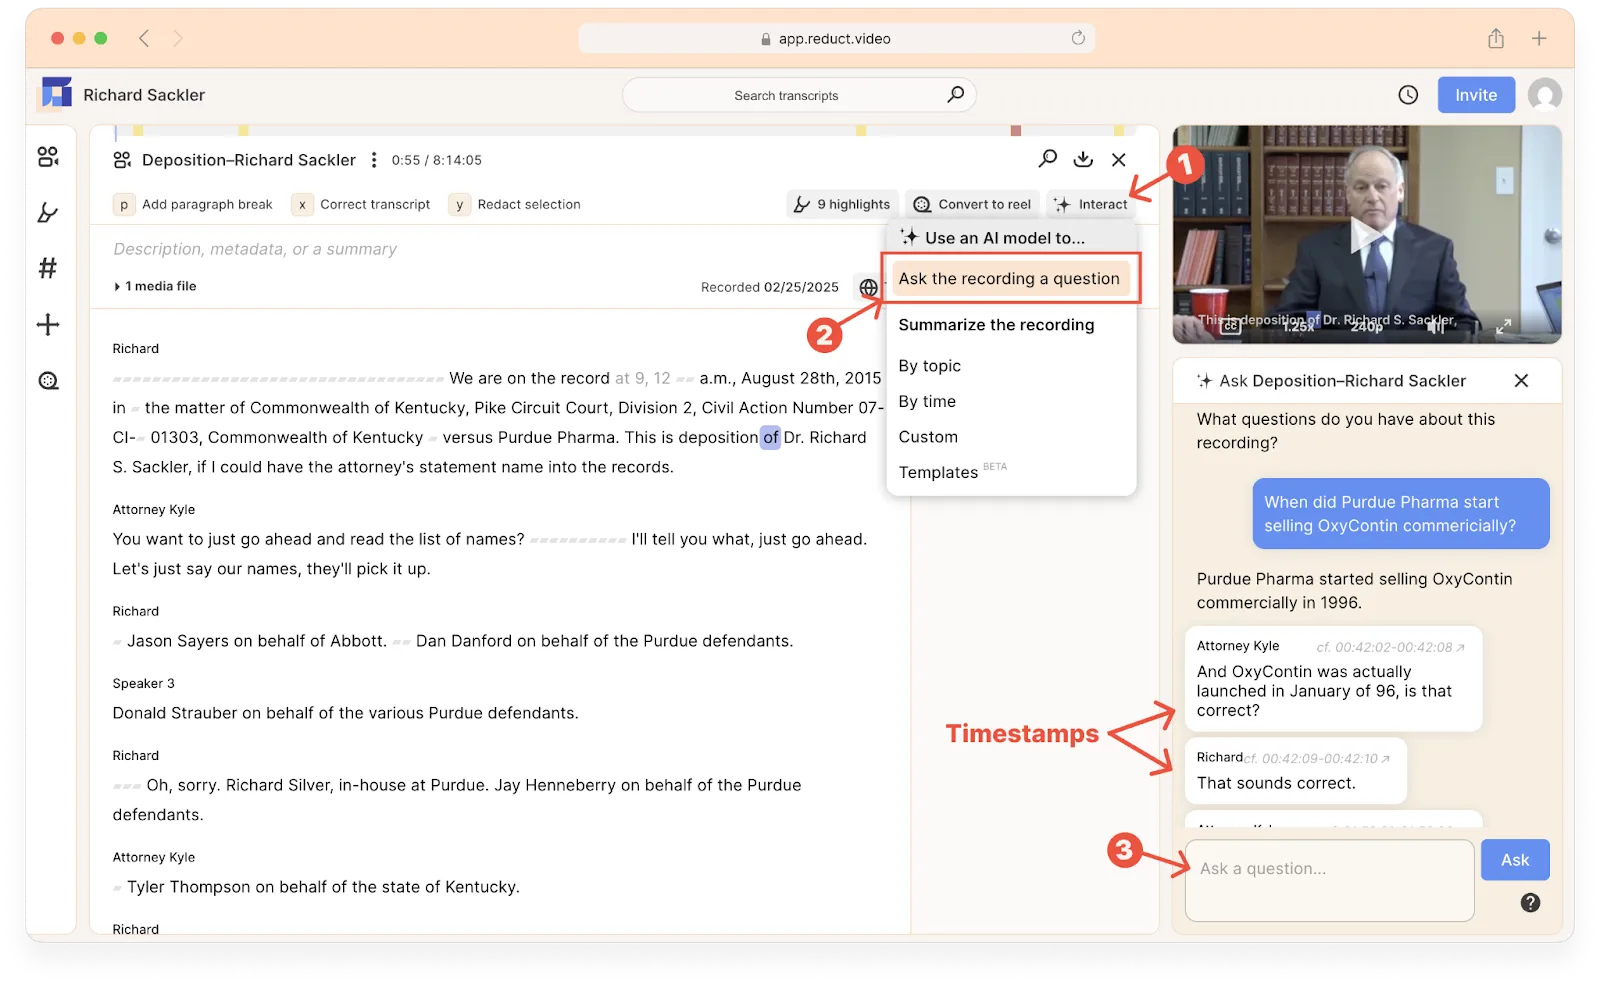Open a new Safari tab
Image resolution: width=1600 pixels, height=985 pixels.
pos(1539,38)
